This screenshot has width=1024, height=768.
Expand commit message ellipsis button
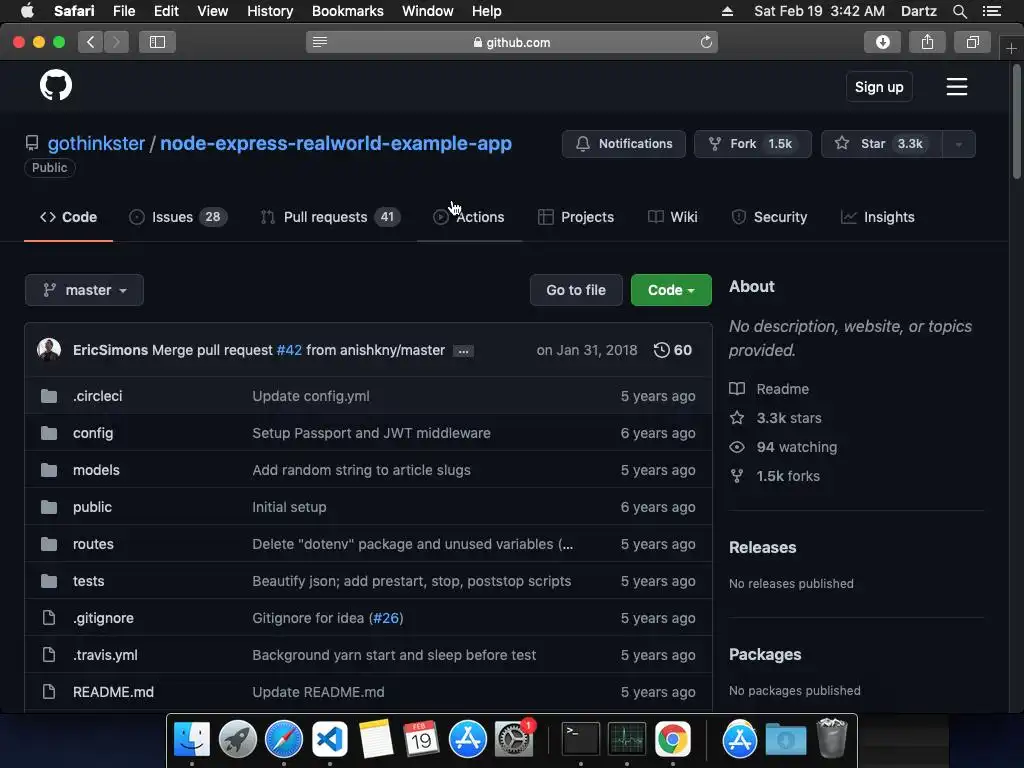coord(463,351)
